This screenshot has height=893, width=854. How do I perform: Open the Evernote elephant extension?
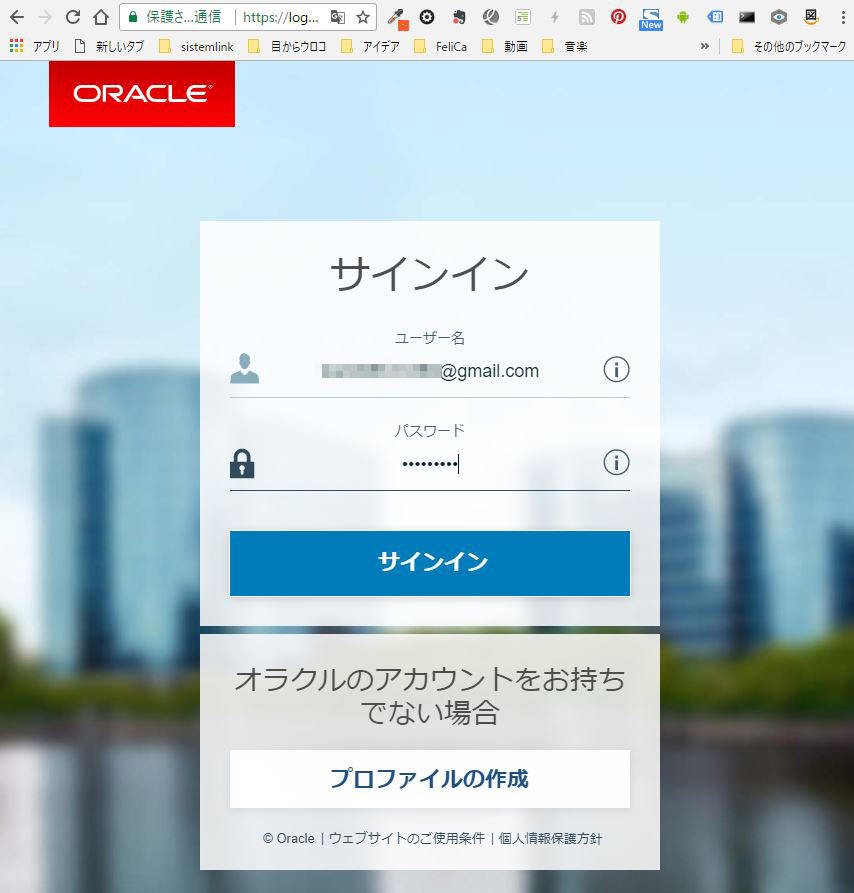(459, 17)
